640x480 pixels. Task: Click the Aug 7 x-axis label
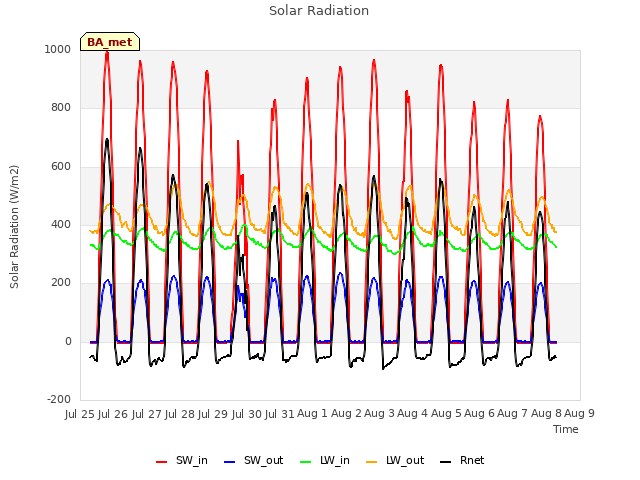513,414
